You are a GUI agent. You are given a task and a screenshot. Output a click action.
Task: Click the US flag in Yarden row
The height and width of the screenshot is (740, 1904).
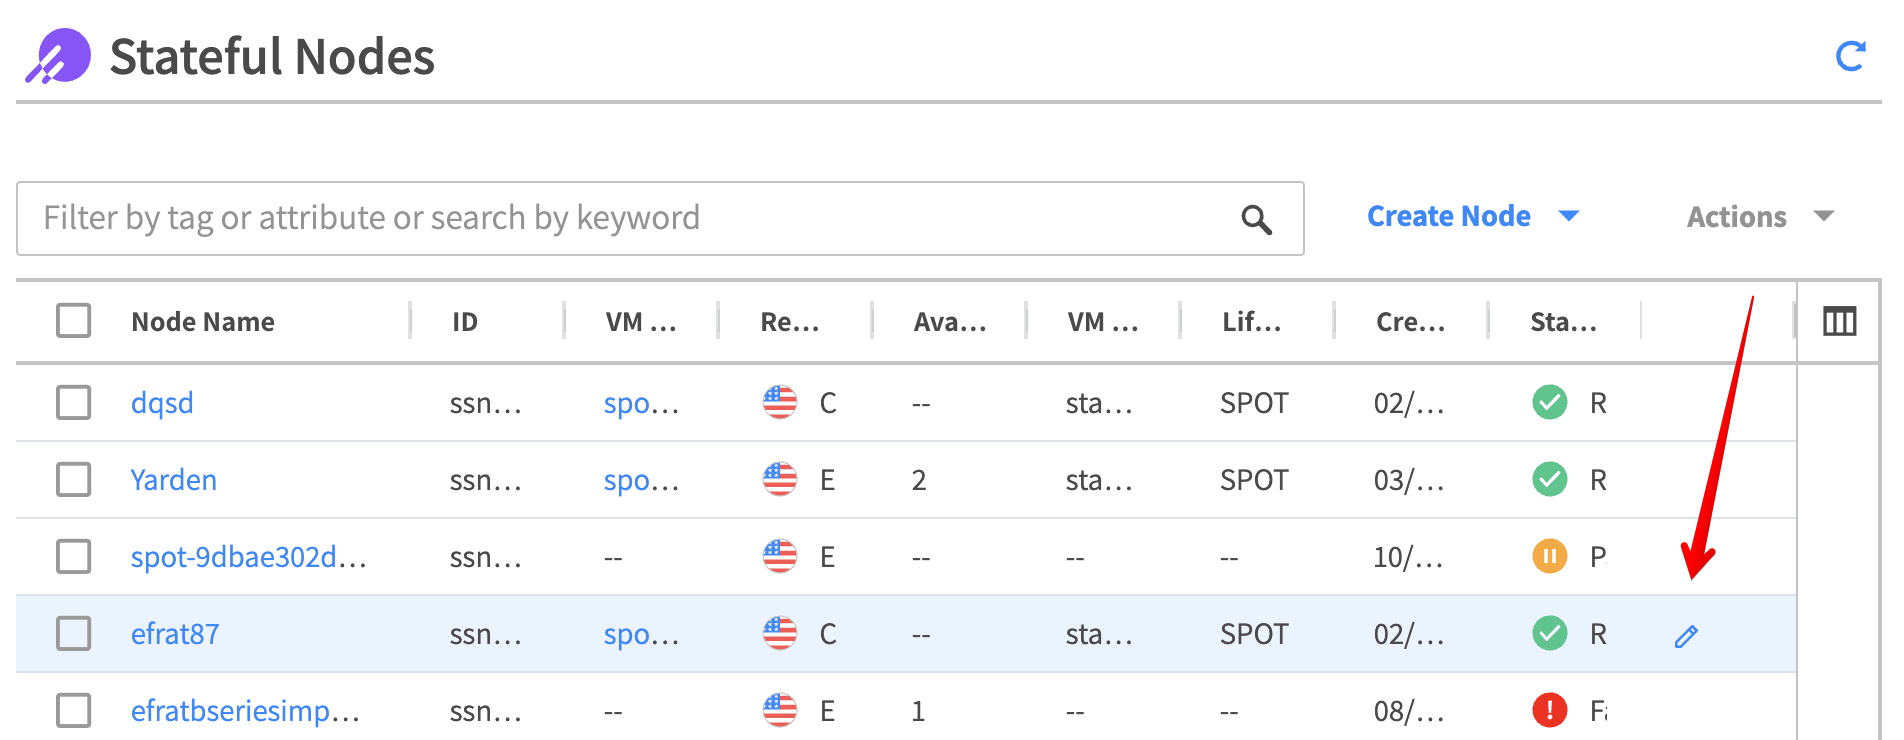point(779,480)
